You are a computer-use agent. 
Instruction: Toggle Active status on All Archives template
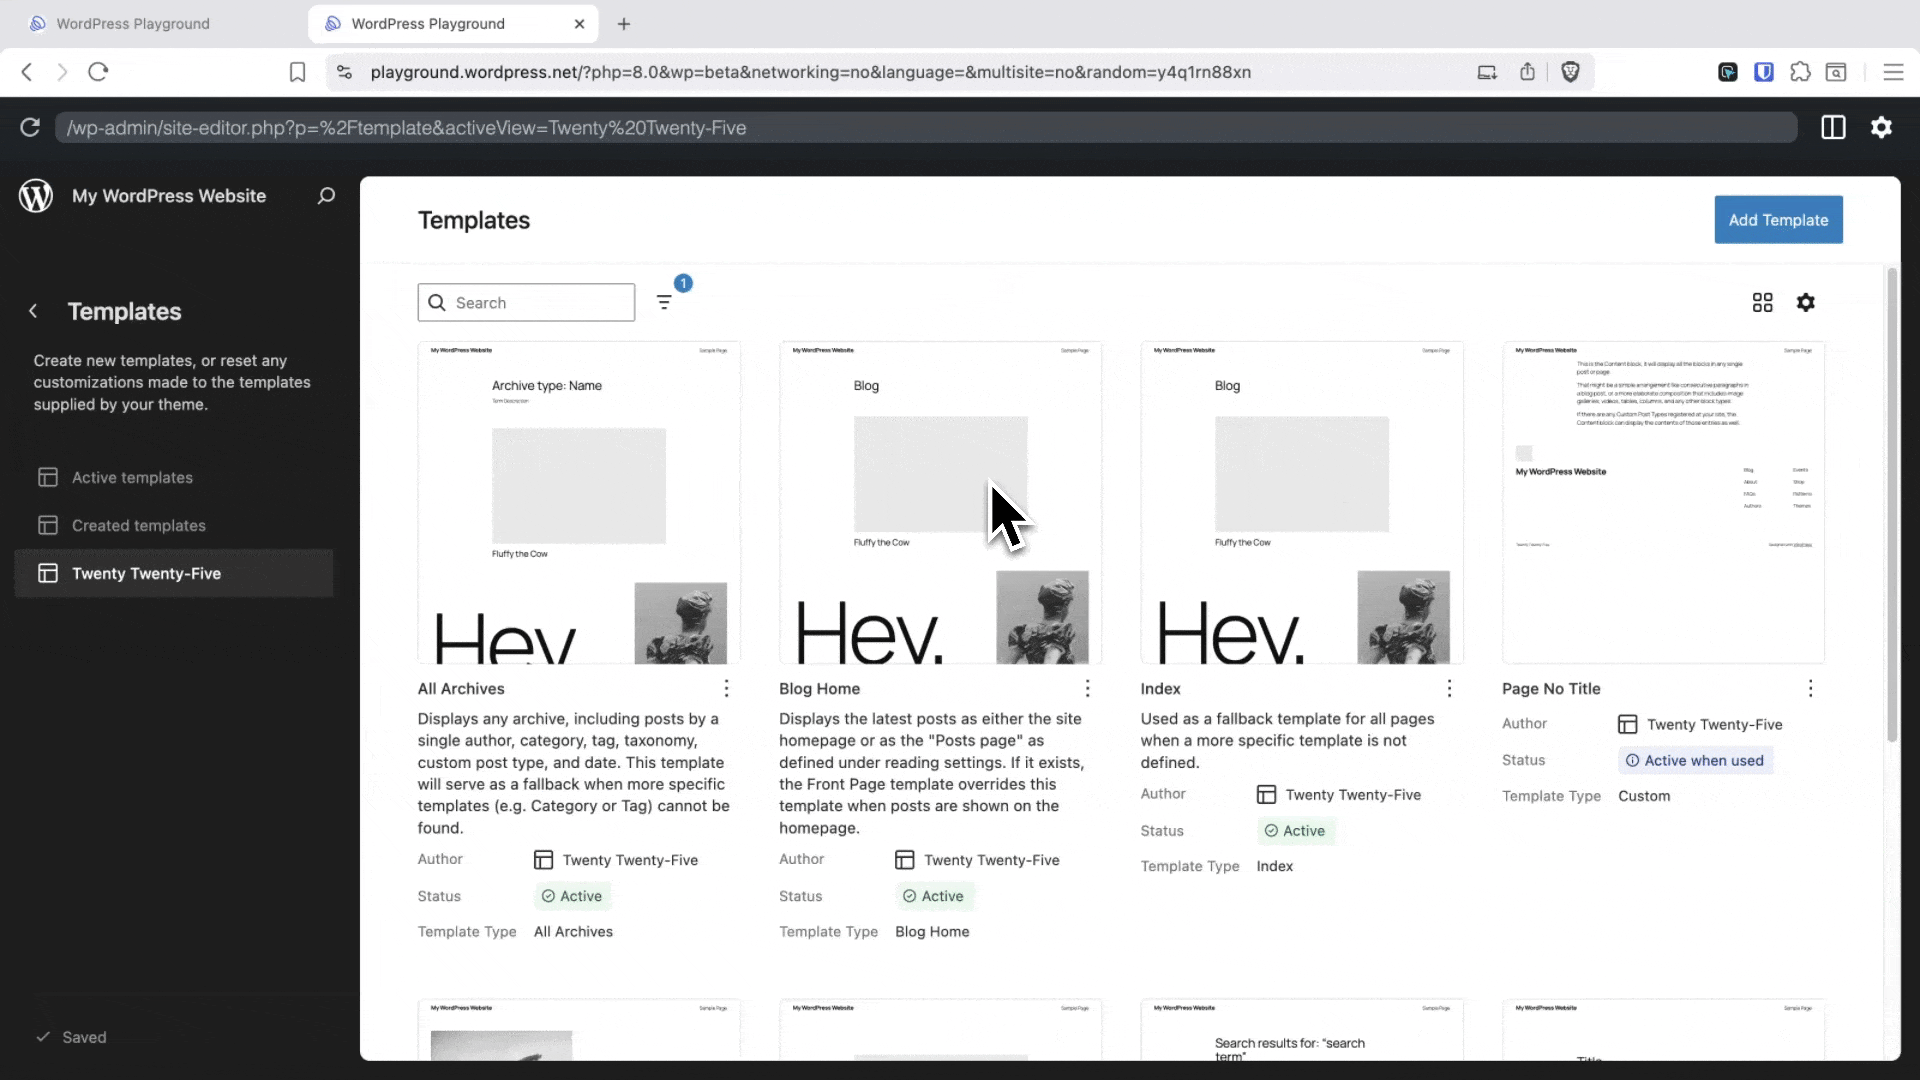(572, 896)
